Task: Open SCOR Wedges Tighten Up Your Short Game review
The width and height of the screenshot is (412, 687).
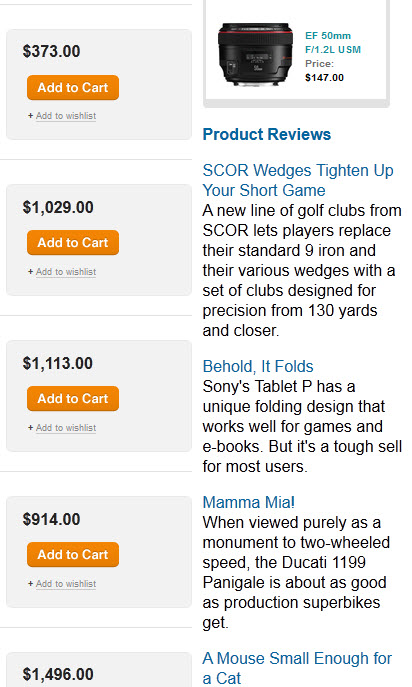Action: [298, 180]
